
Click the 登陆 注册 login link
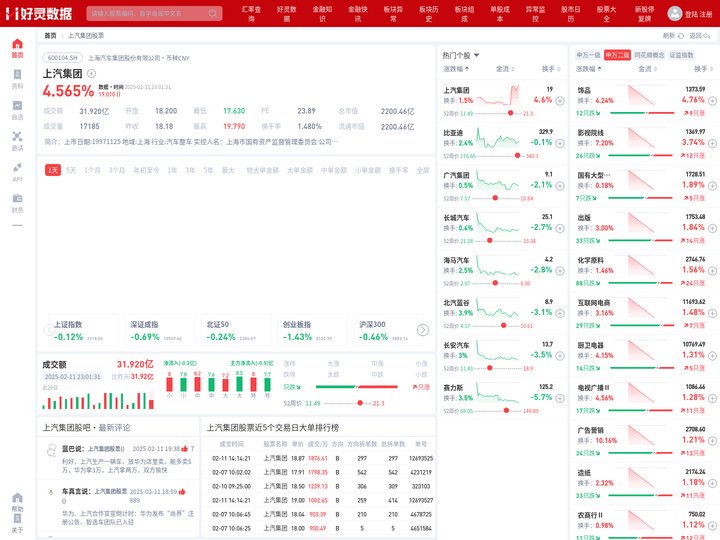click(699, 14)
